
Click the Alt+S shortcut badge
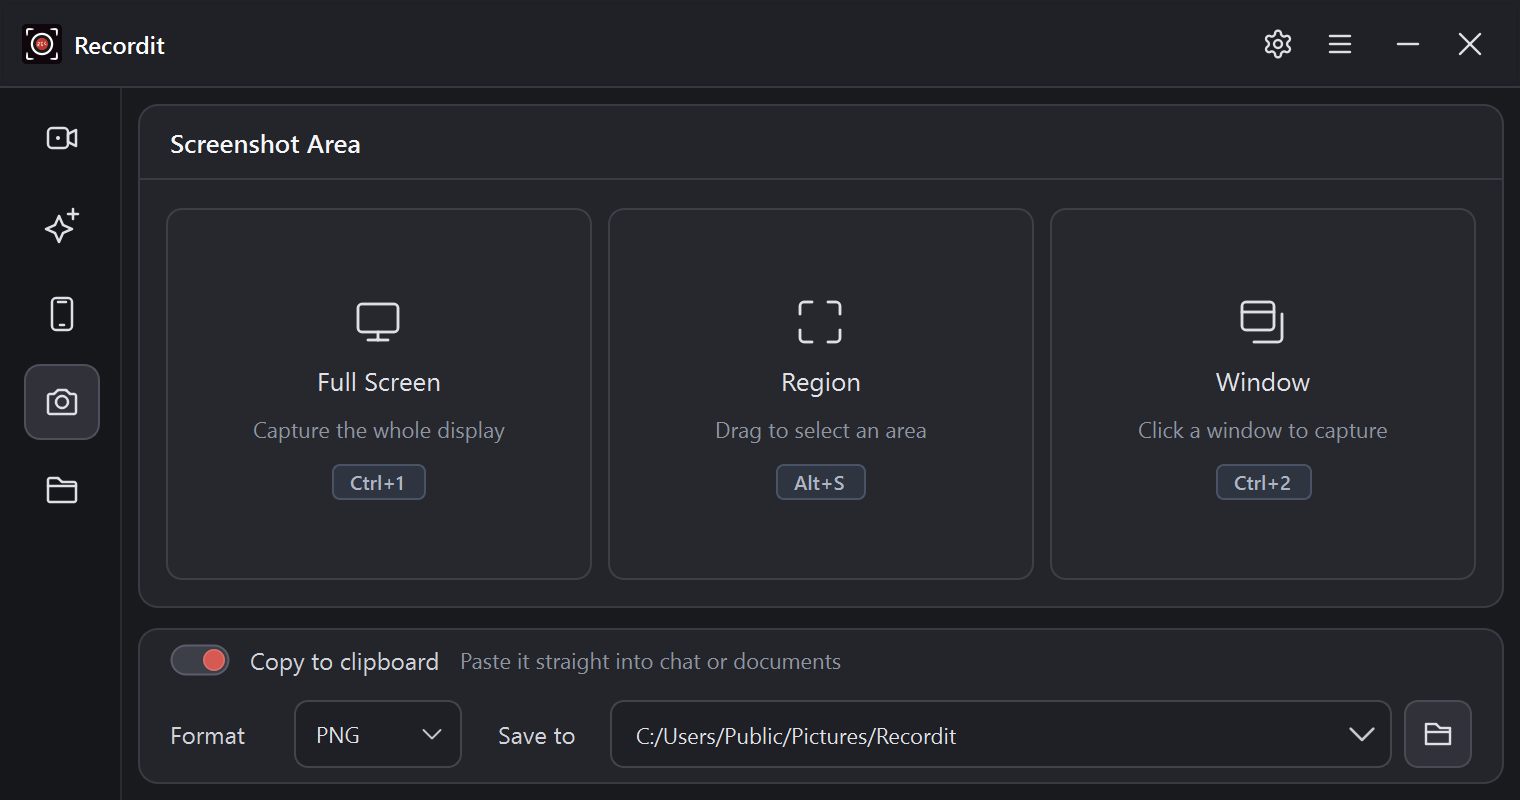[x=821, y=482]
